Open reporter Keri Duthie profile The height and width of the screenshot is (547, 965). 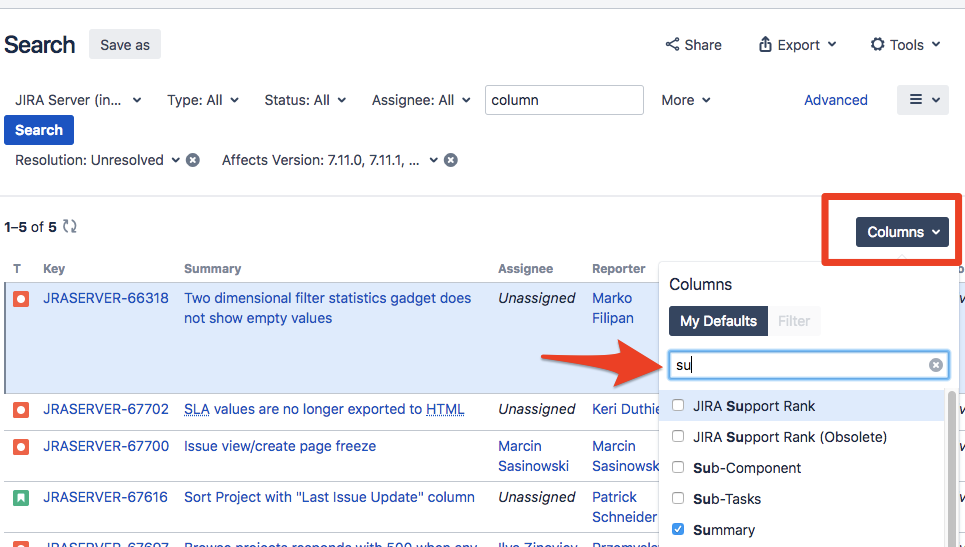tap(625, 409)
